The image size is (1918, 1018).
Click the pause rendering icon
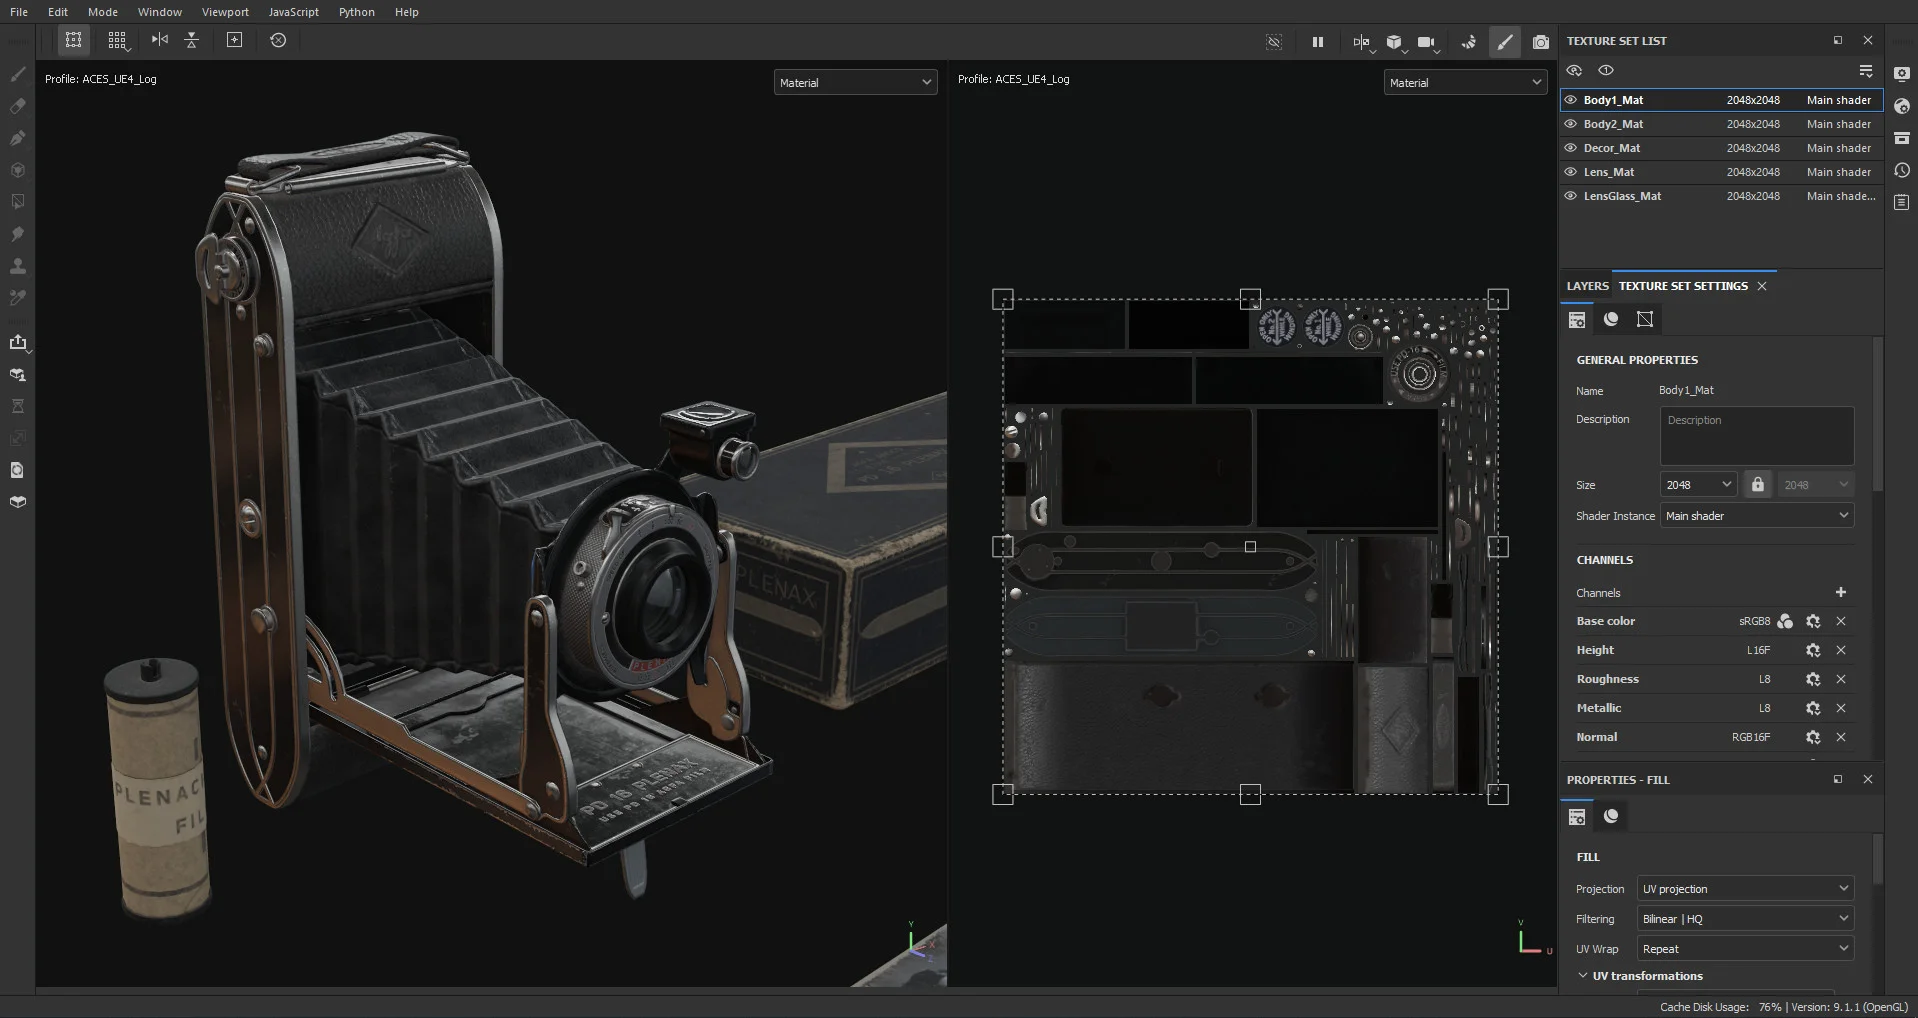click(1317, 42)
